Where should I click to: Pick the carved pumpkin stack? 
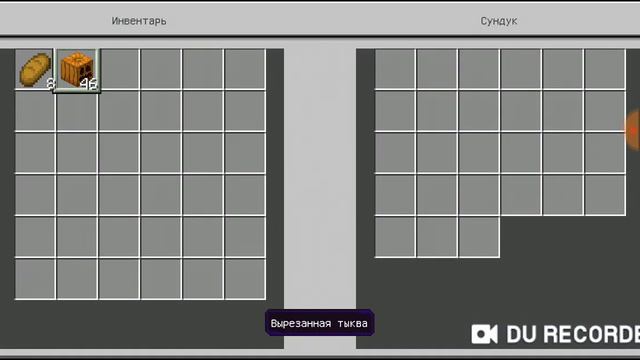(x=77, y=70)
